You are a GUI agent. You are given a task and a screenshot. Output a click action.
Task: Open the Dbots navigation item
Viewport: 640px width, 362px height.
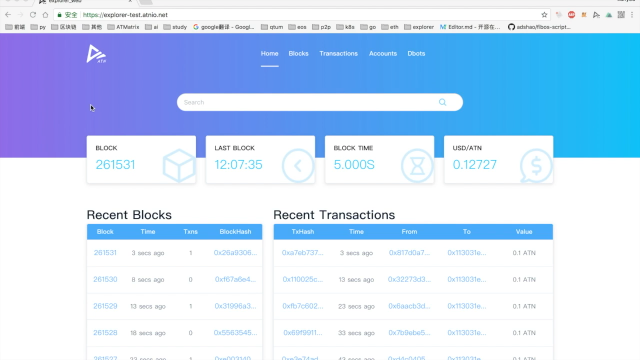(416, 53)
